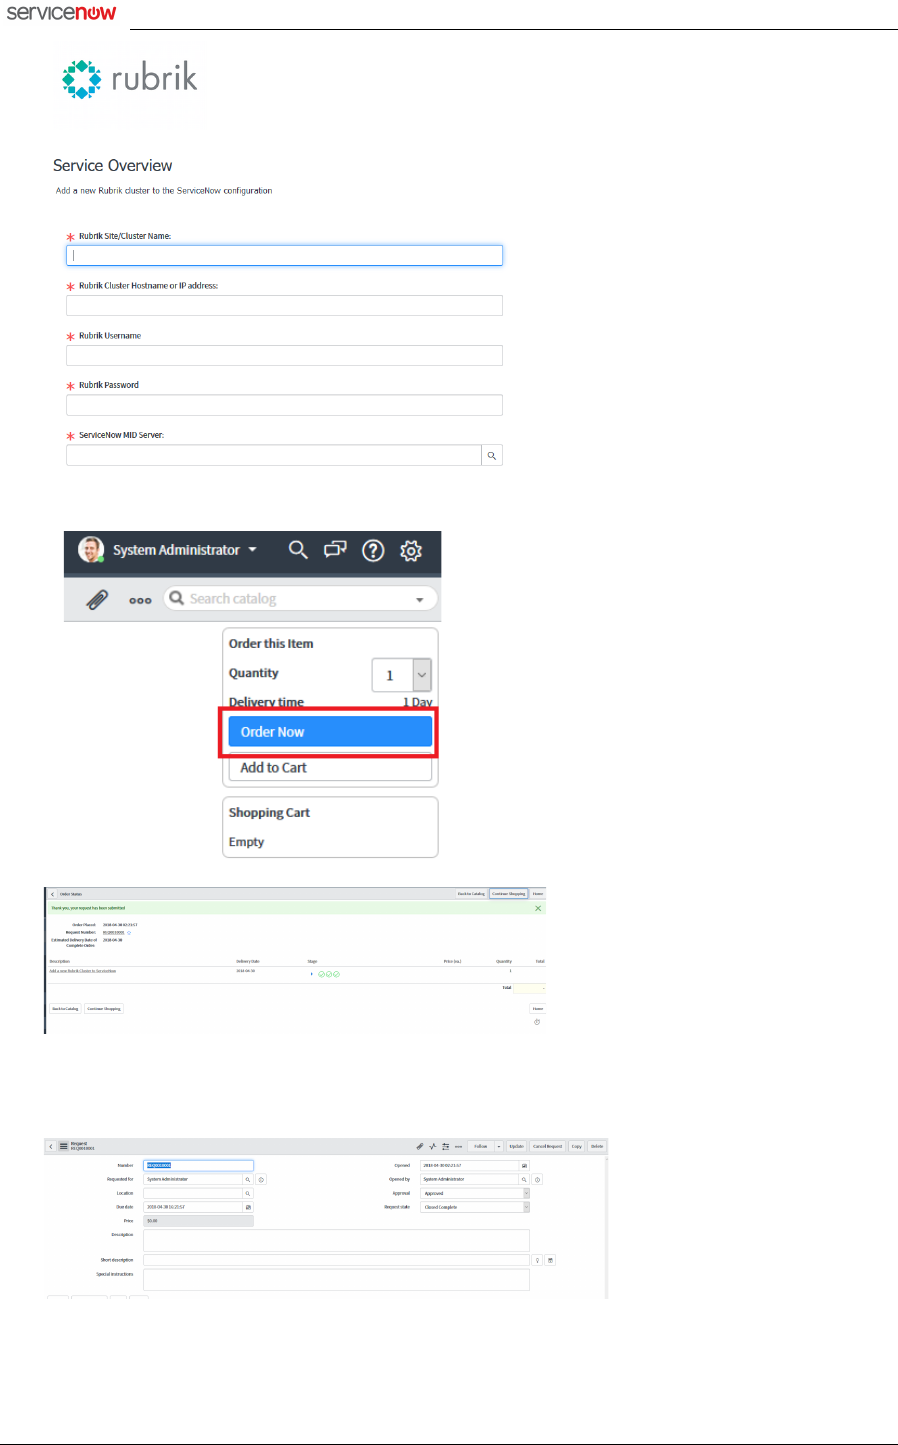Click Requested for lookup magnifier

[248, 1179]
